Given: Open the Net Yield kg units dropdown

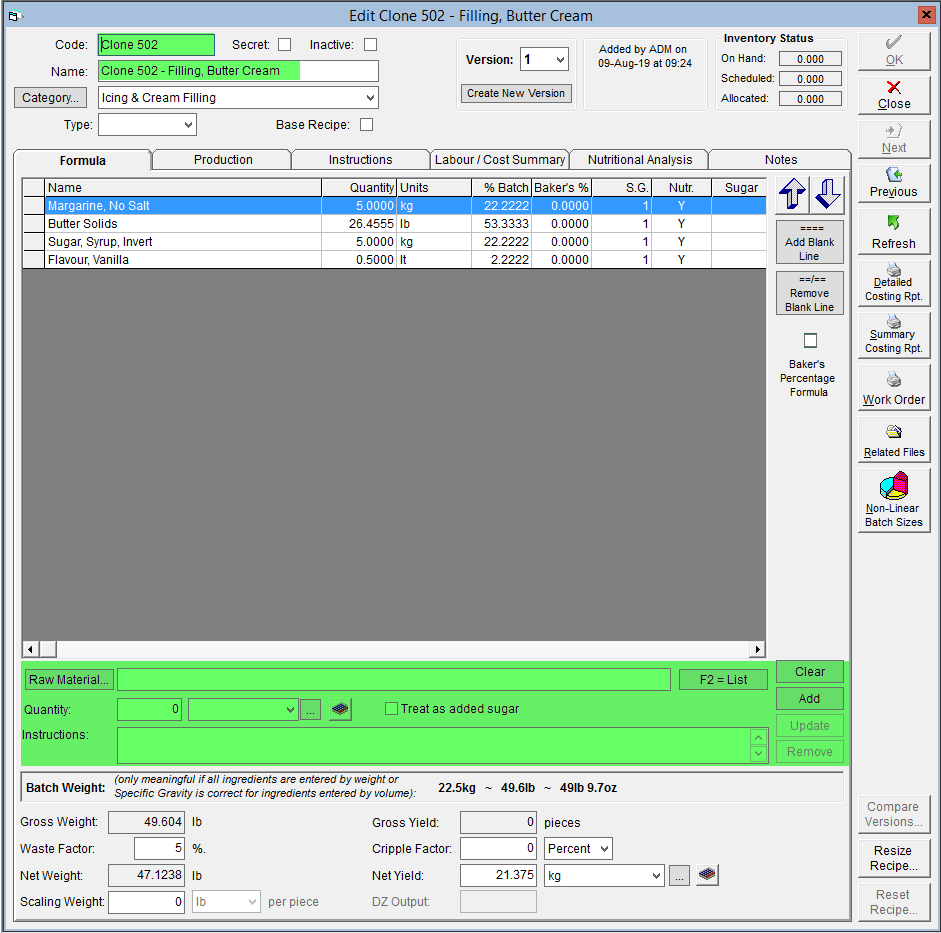Looking at the screenshot, I should coord(657,875).
